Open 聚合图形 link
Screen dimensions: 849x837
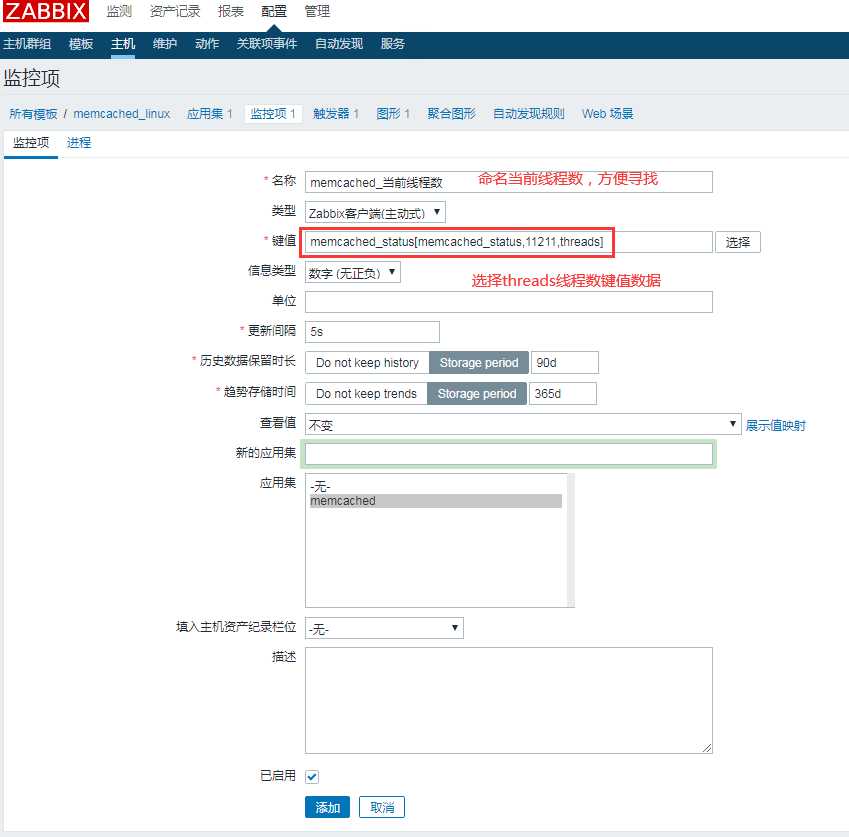[452, 114]
